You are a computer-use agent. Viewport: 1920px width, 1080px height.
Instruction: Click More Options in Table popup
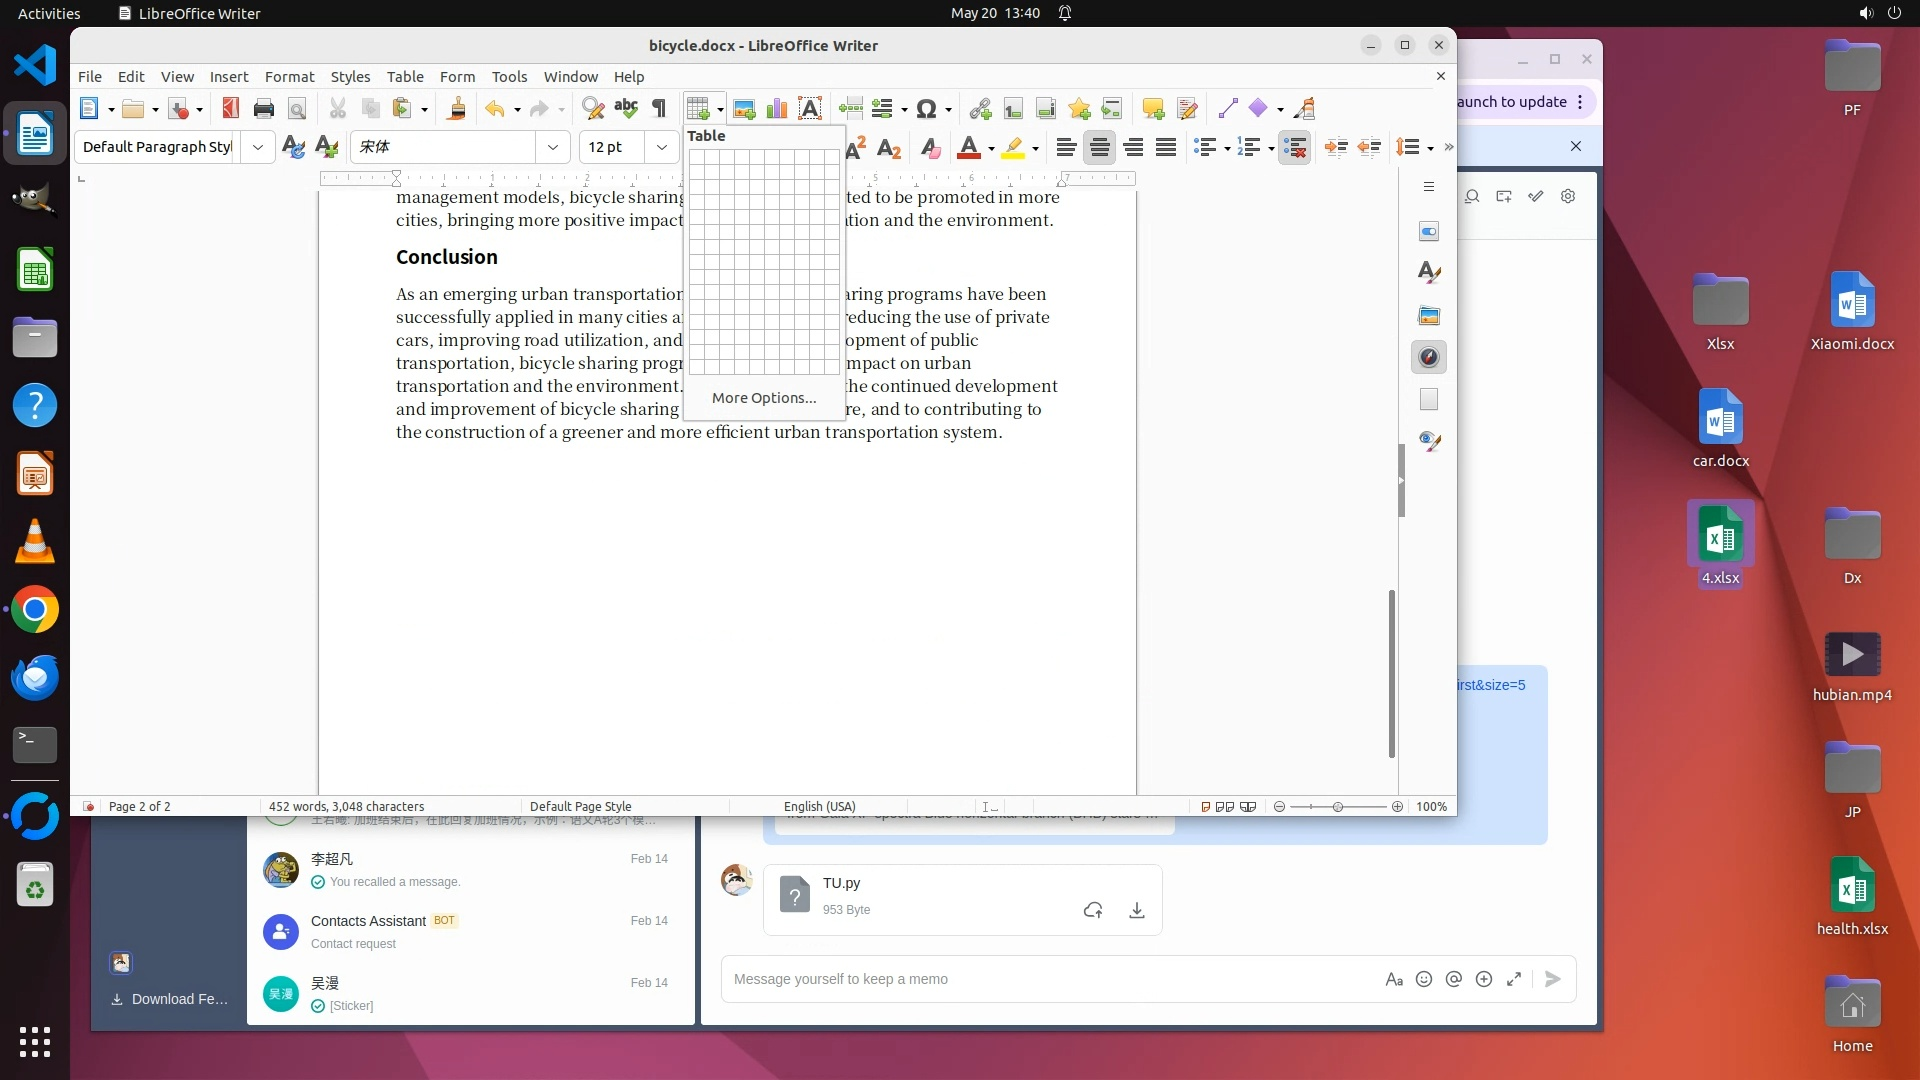click(x=764, y=397)
